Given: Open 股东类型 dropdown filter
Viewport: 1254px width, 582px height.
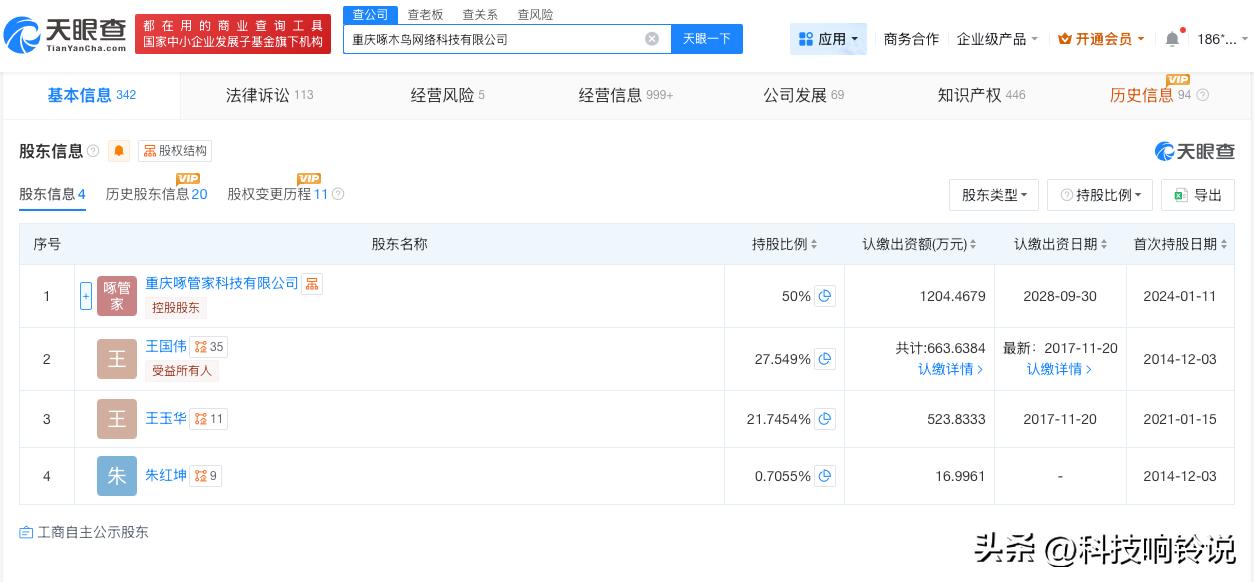Looking at the screenshot, I should coord(994,195).
